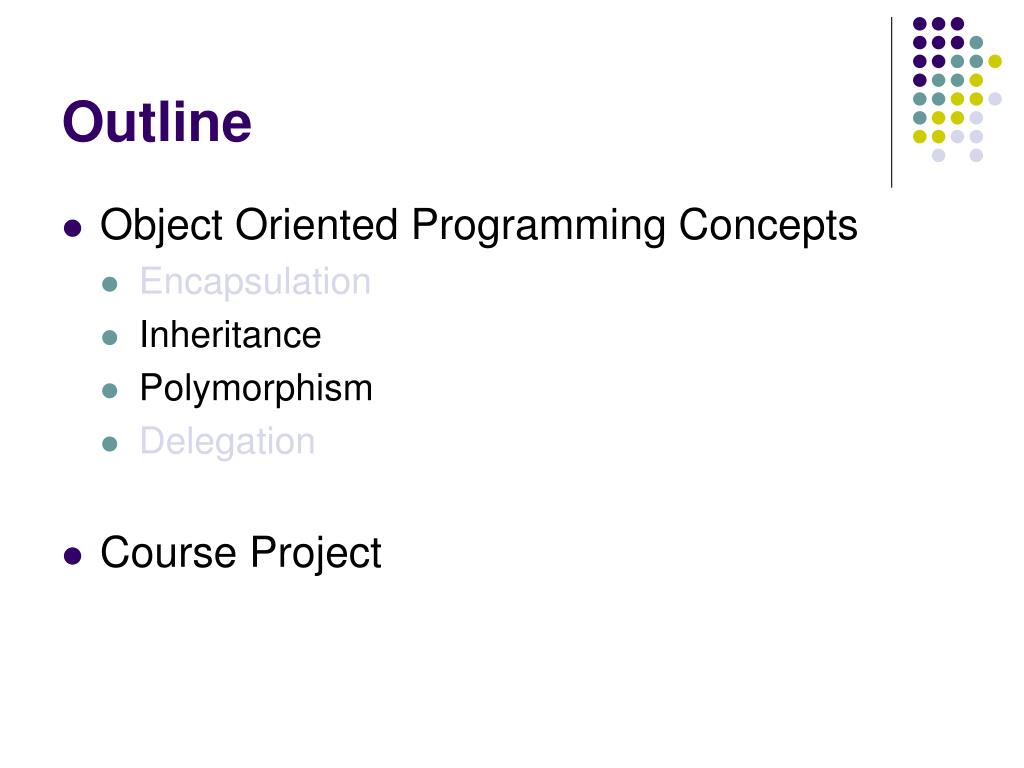Click the teal bullet beside Delegation
1024x768 pixels.
pyautogui.click(x=110, y=444)
